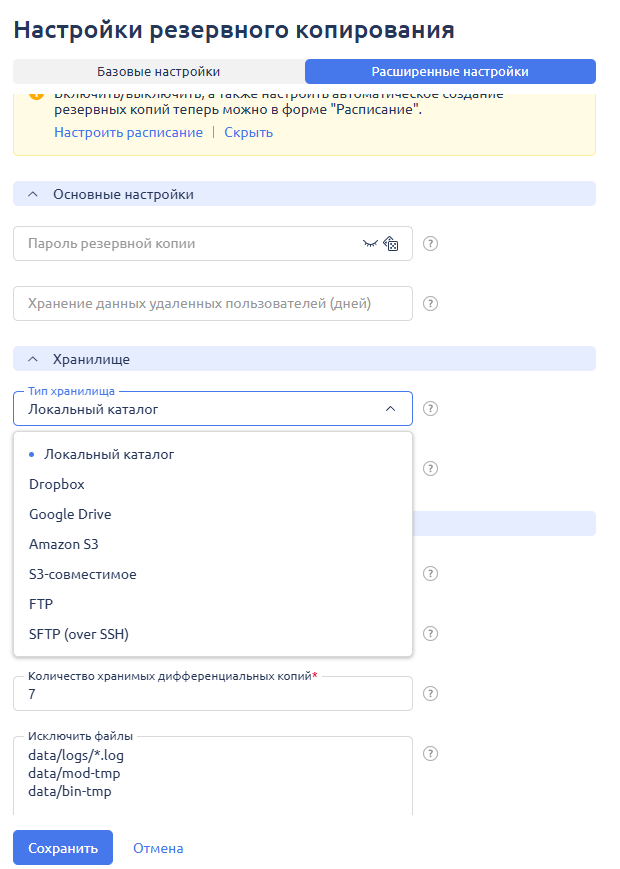The width and height of the screenshot is (620, 869).
Task: Switch to Базовые настройки tab
Action: point(159,71)
